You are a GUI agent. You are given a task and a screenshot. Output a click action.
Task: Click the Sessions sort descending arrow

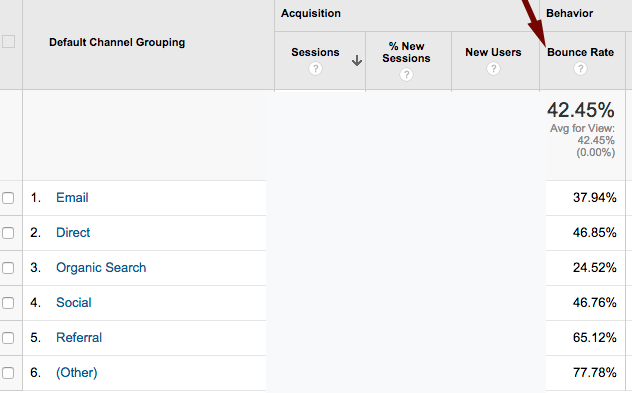click(x=357, y=61)
